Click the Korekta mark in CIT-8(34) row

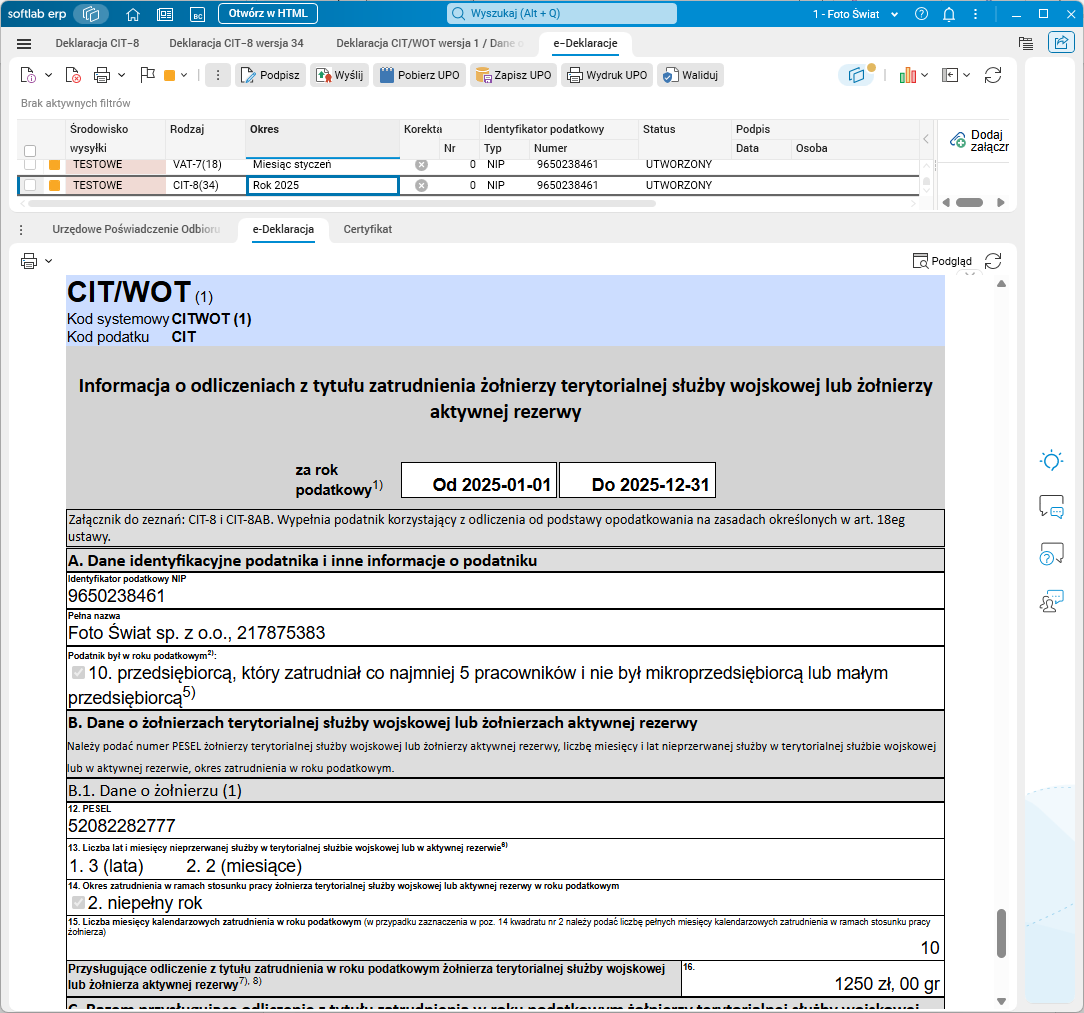click(x=421, y=185)
